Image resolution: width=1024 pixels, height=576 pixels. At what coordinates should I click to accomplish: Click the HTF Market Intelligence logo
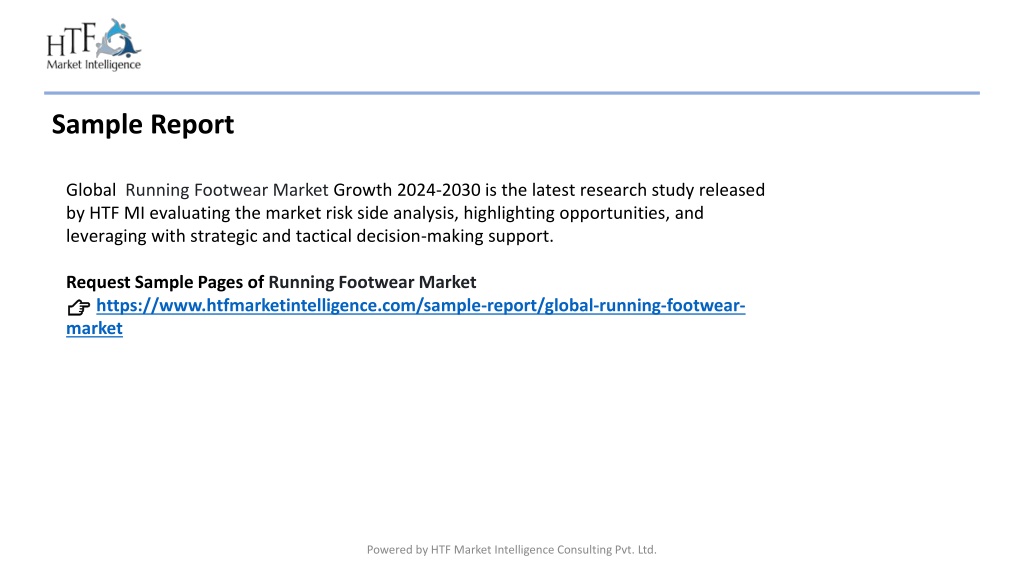coord(93,44)
